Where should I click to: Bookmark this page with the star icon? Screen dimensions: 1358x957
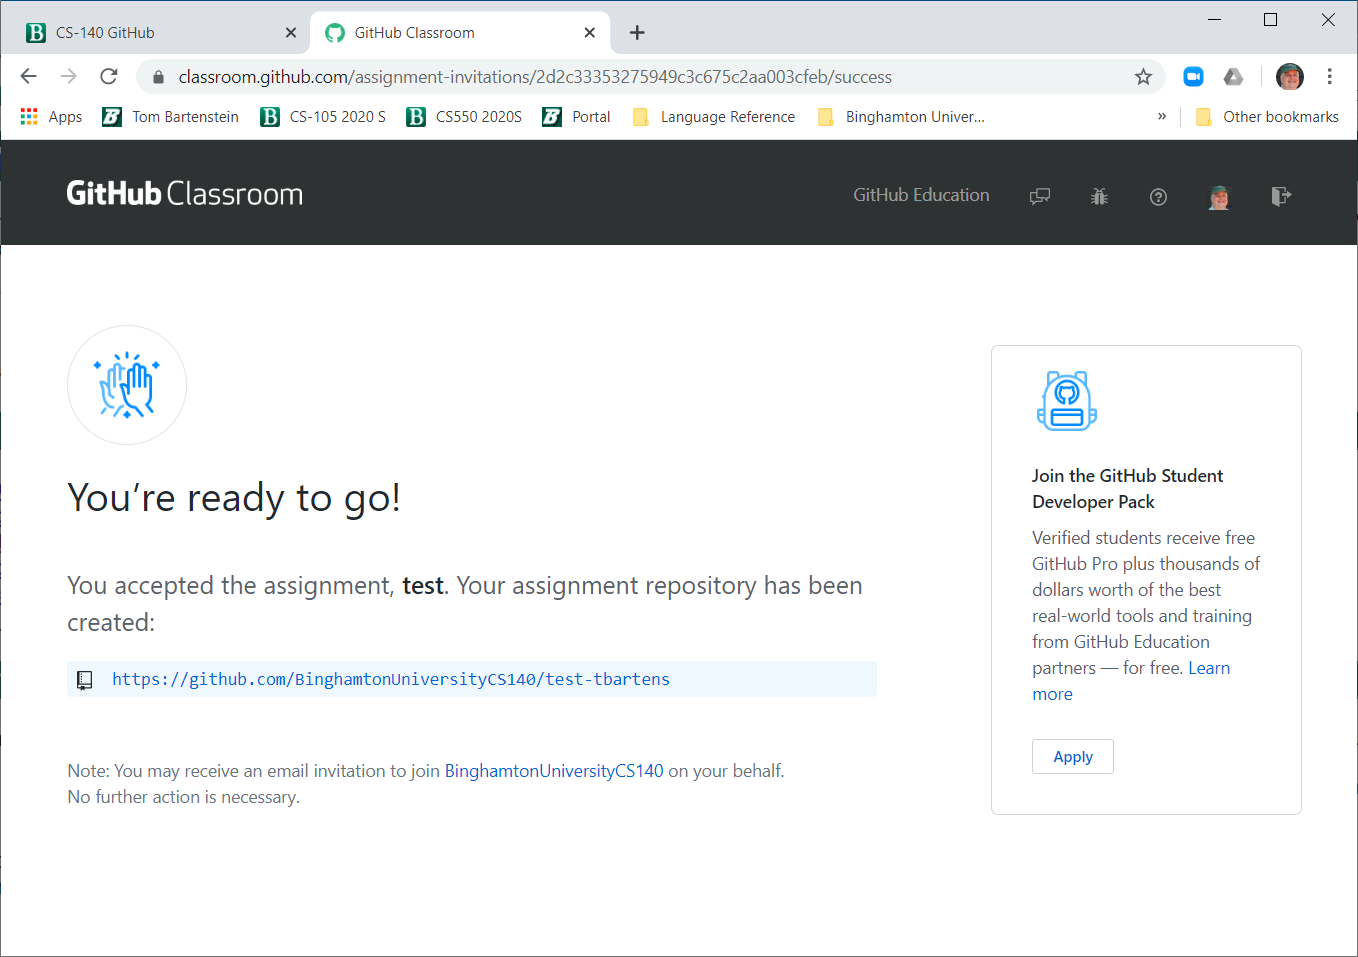(1143, 77)
